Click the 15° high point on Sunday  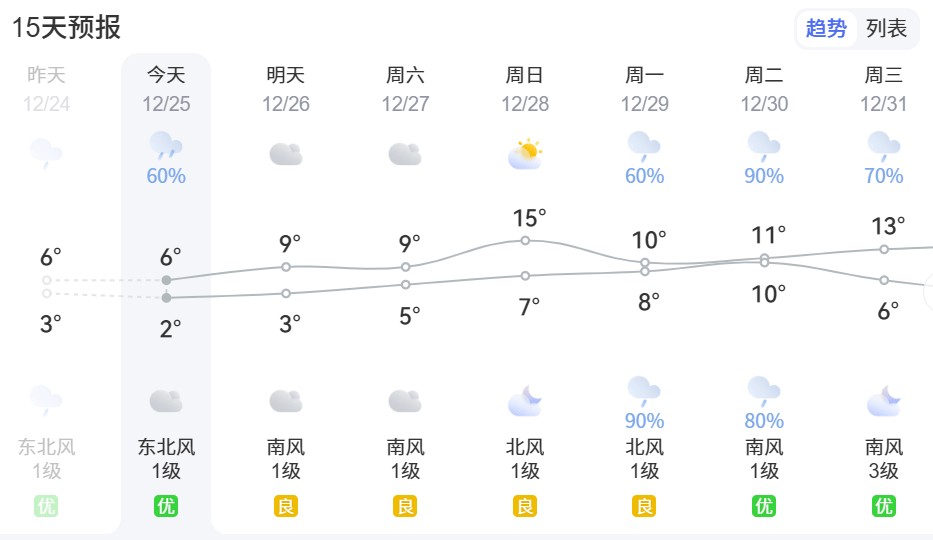[x=525, y=240]
